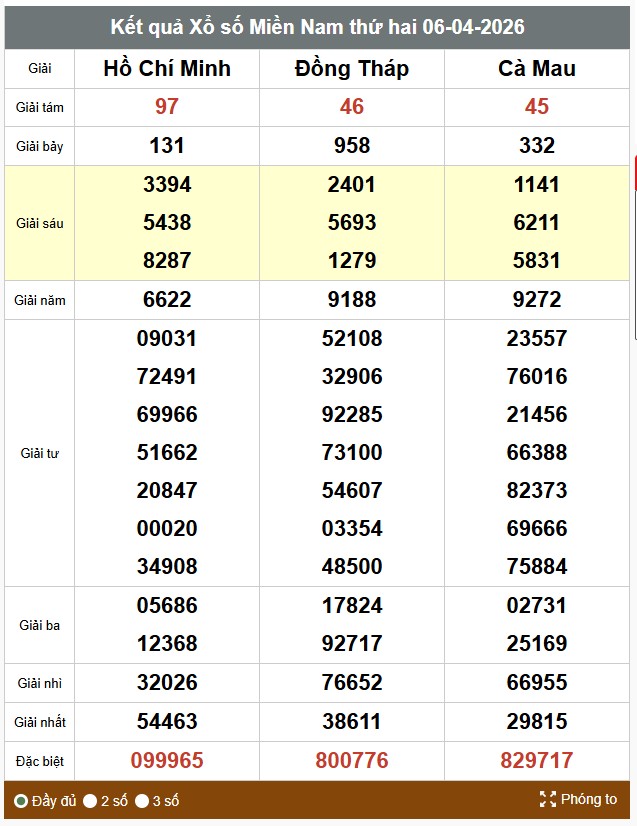Select the 3 số radio option
The width and height of the screenshot is (637, 826).
tap(142, 801)
